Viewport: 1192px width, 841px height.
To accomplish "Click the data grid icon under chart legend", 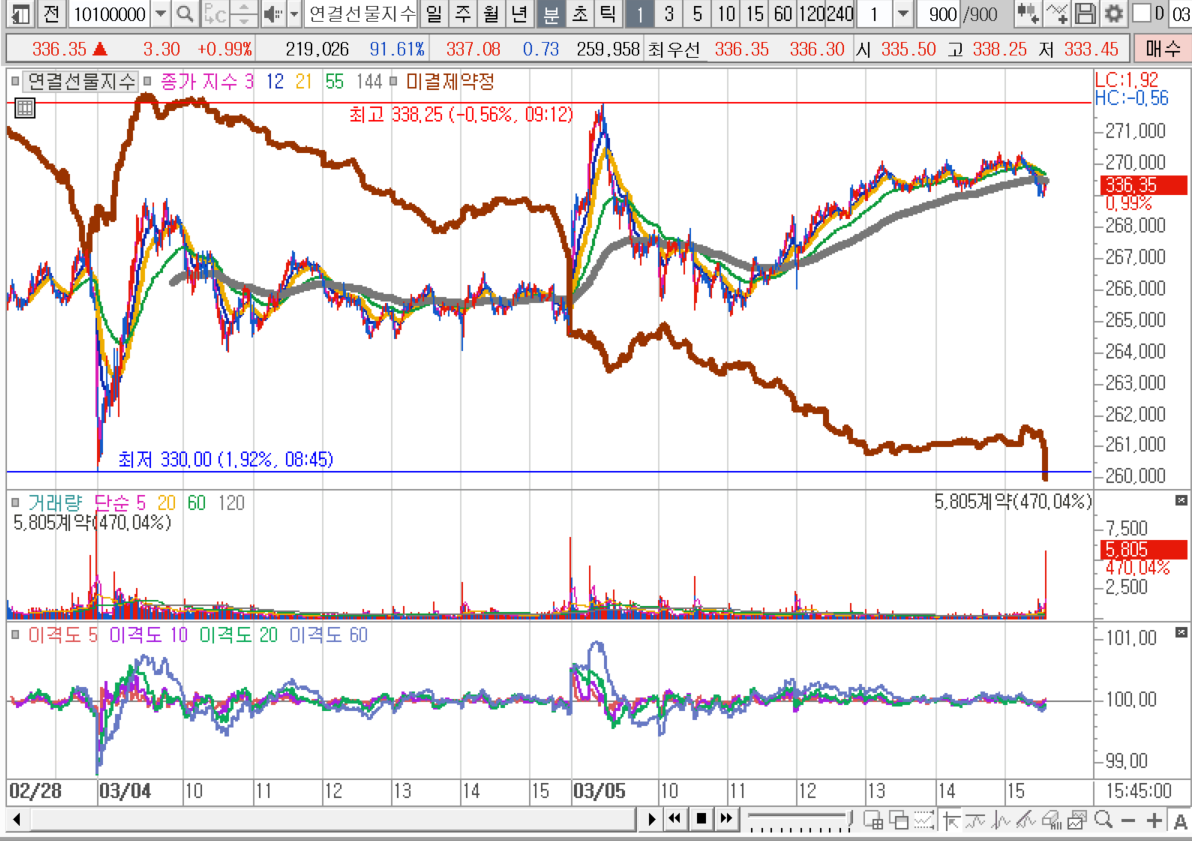I will click(x=25, y=109).
